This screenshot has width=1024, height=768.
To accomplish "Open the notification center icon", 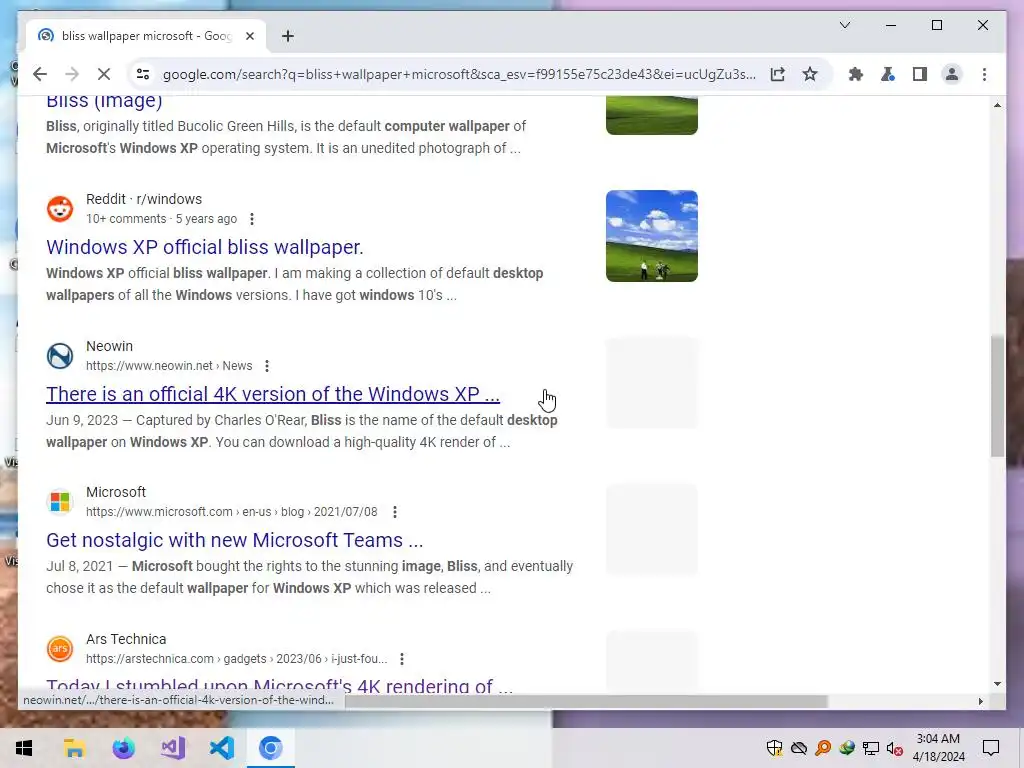I will 991,748.
